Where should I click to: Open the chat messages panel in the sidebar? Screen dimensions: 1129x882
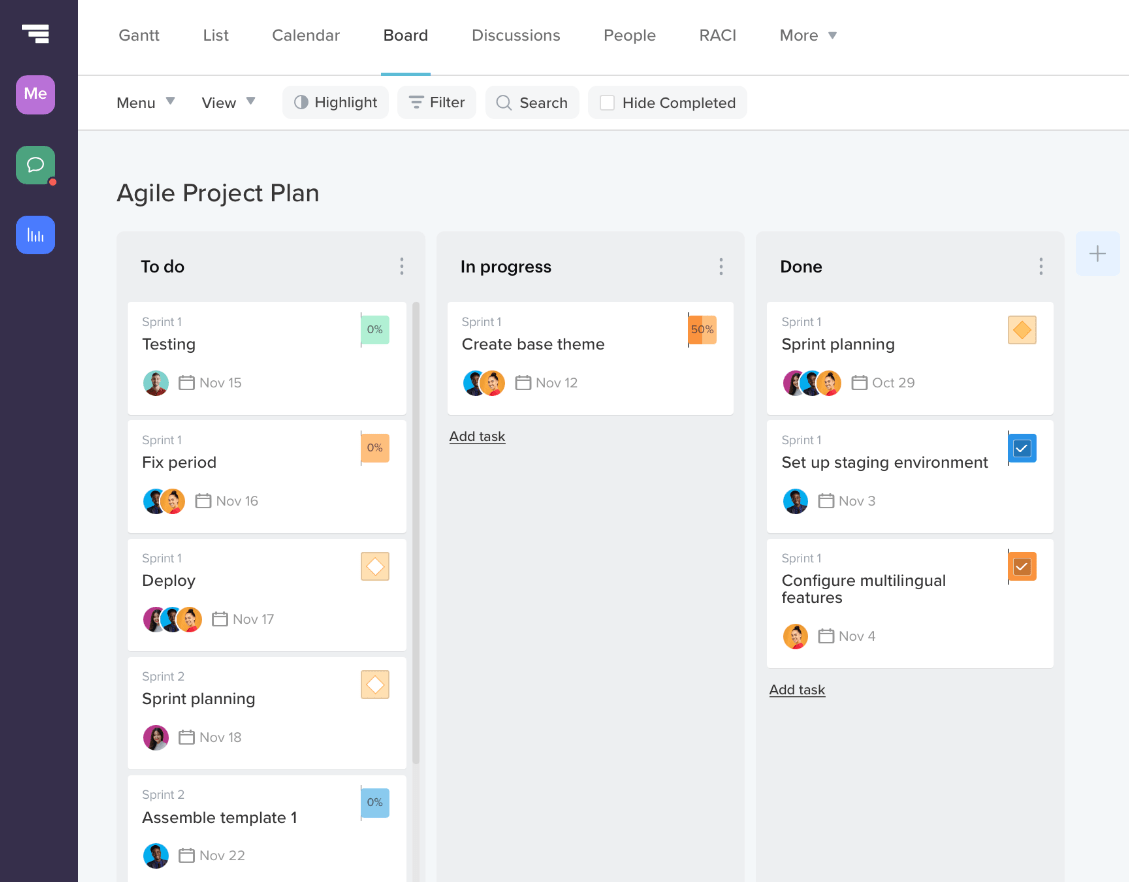(x=35, y=164)
